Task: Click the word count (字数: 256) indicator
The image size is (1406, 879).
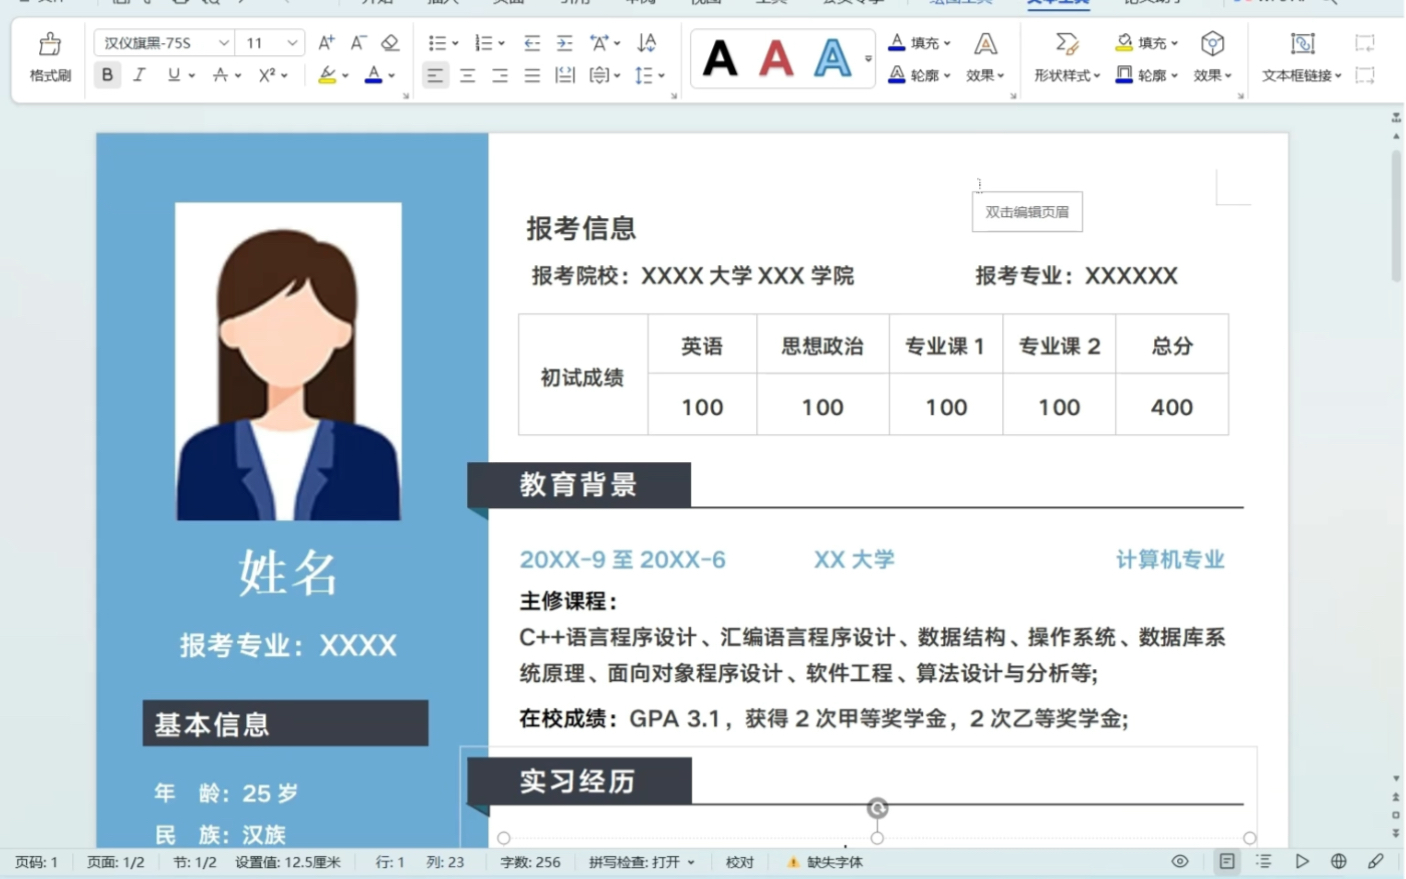Action: 530,862
